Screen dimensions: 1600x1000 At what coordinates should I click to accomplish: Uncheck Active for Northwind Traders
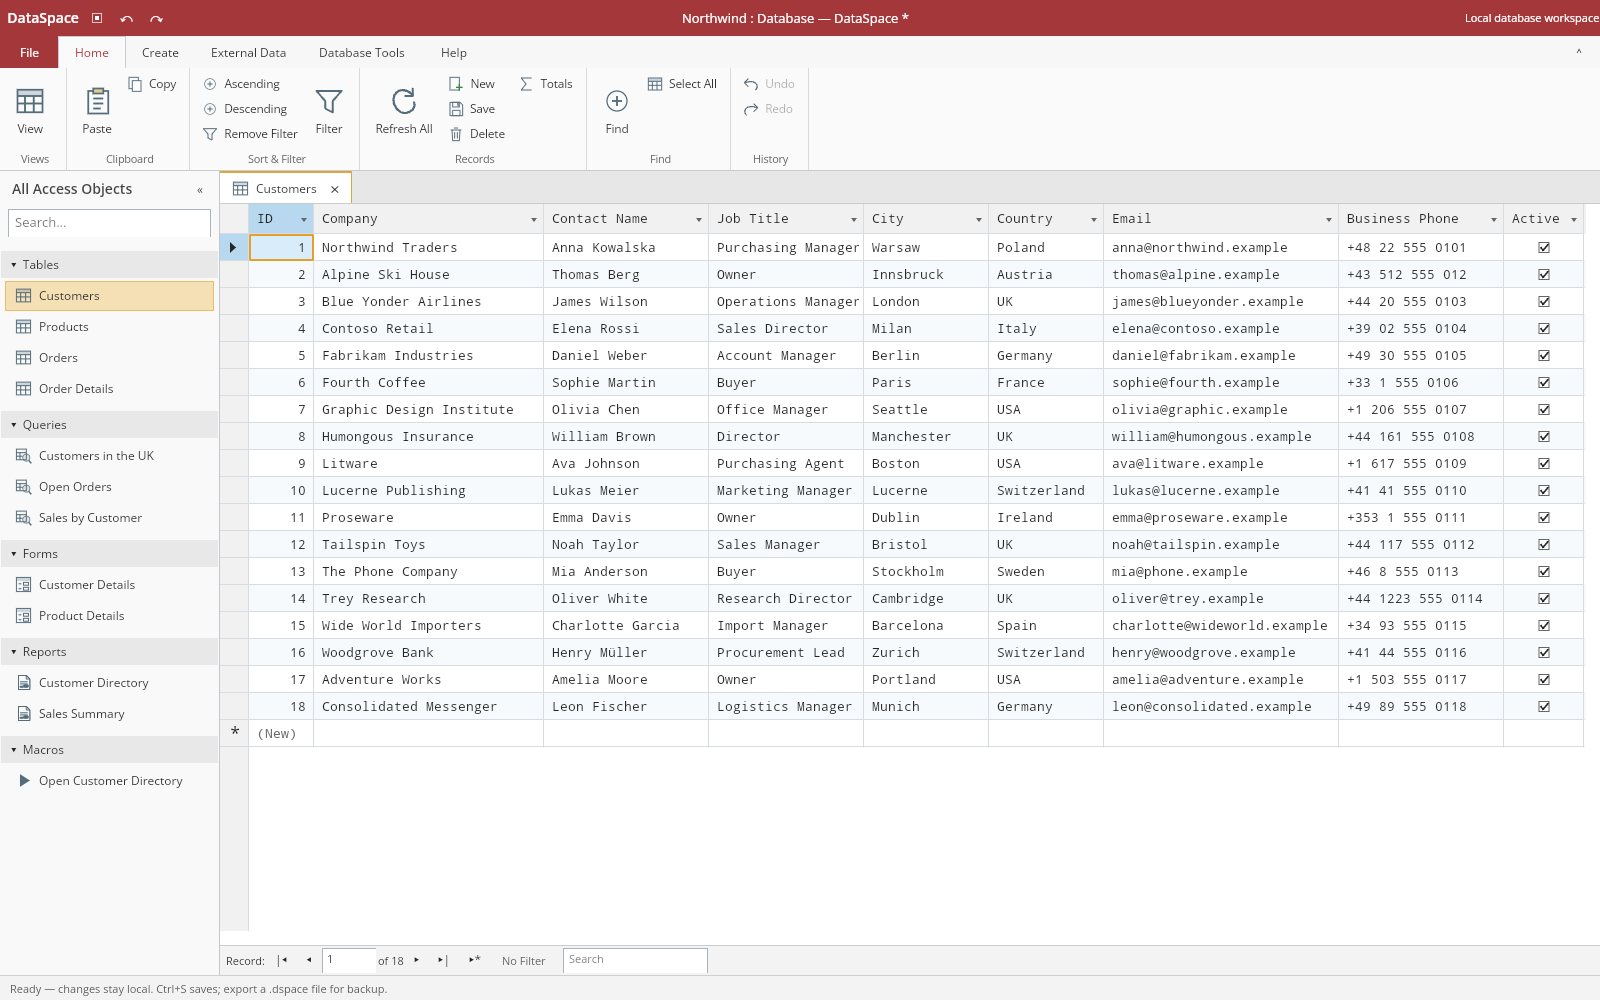coord(1544,247)
